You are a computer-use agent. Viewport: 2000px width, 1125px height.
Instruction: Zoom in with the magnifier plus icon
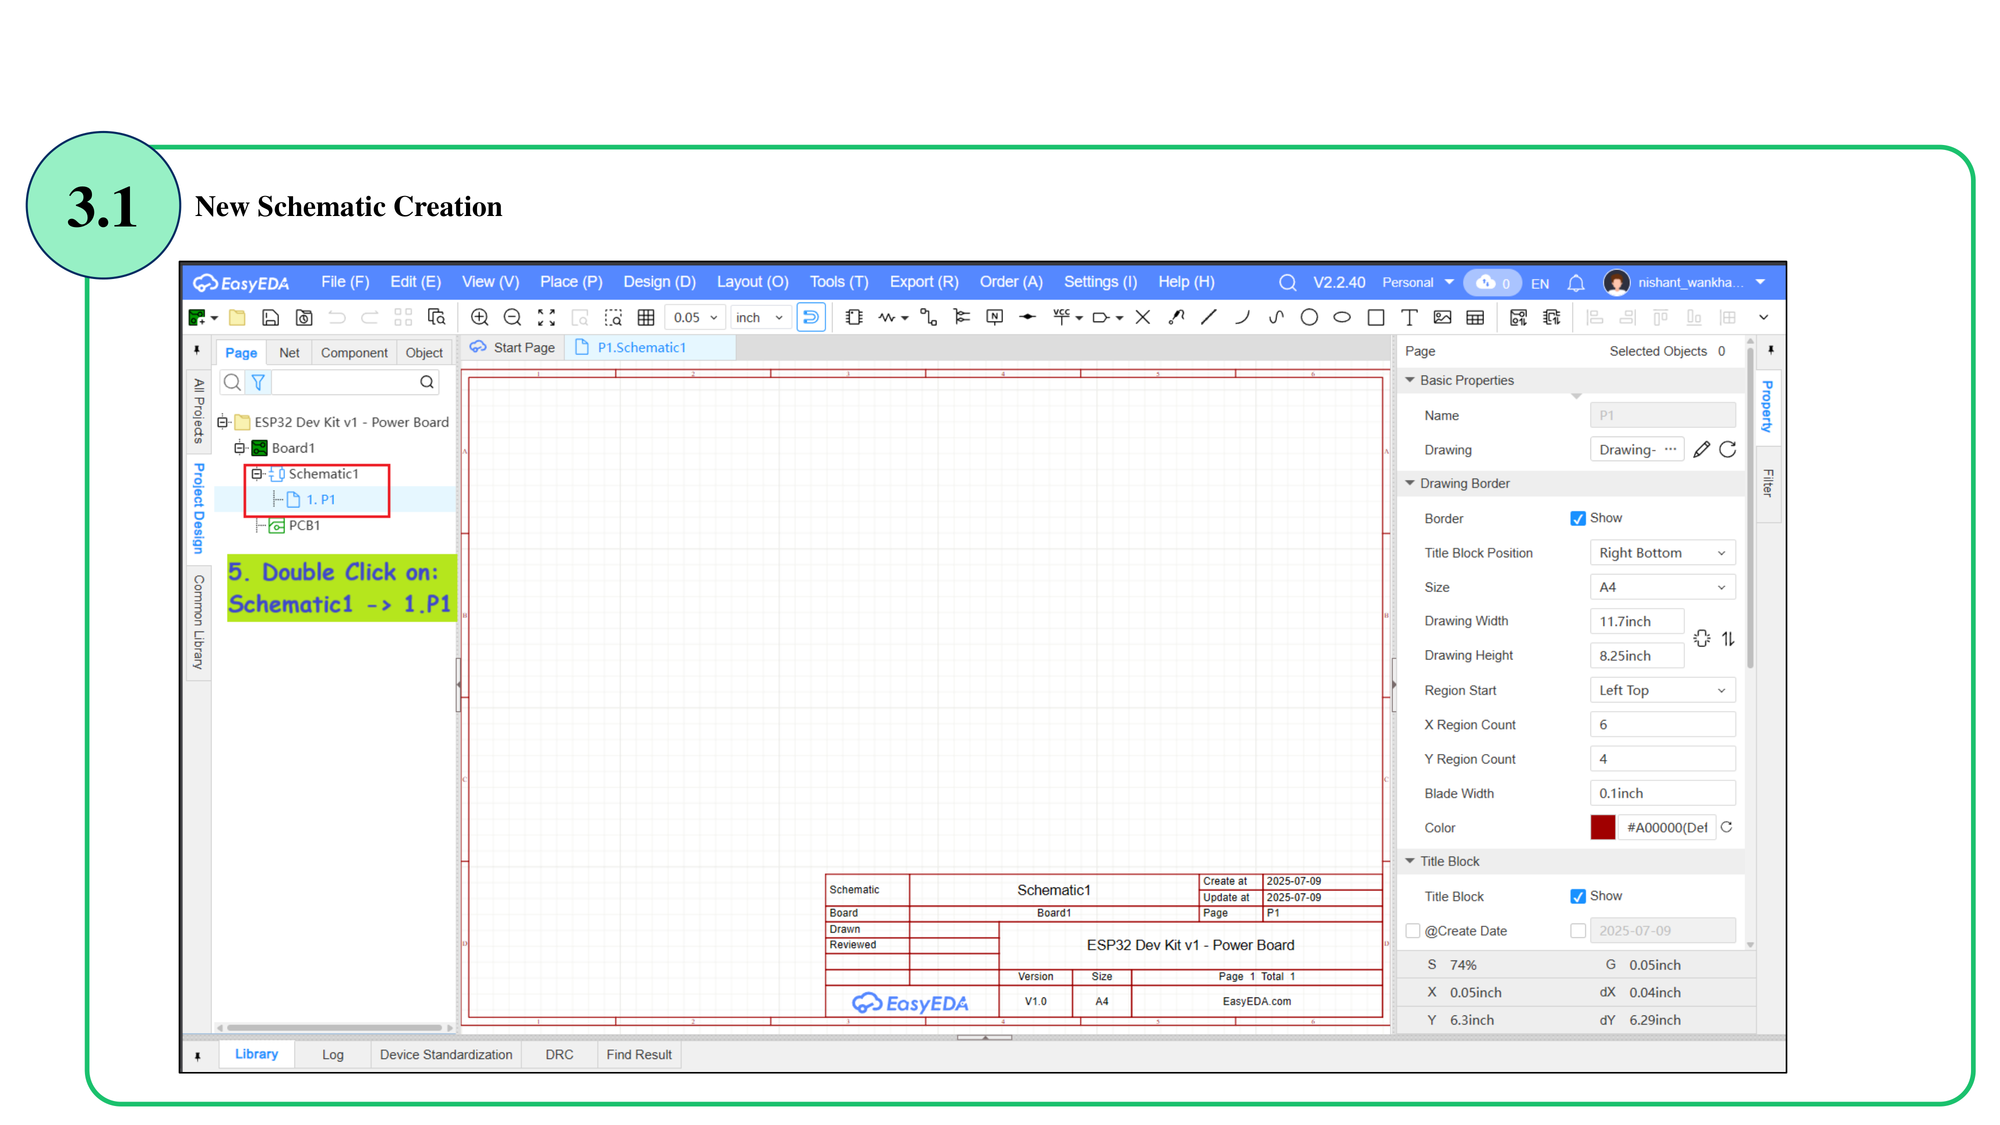click(x=480, y=318)
